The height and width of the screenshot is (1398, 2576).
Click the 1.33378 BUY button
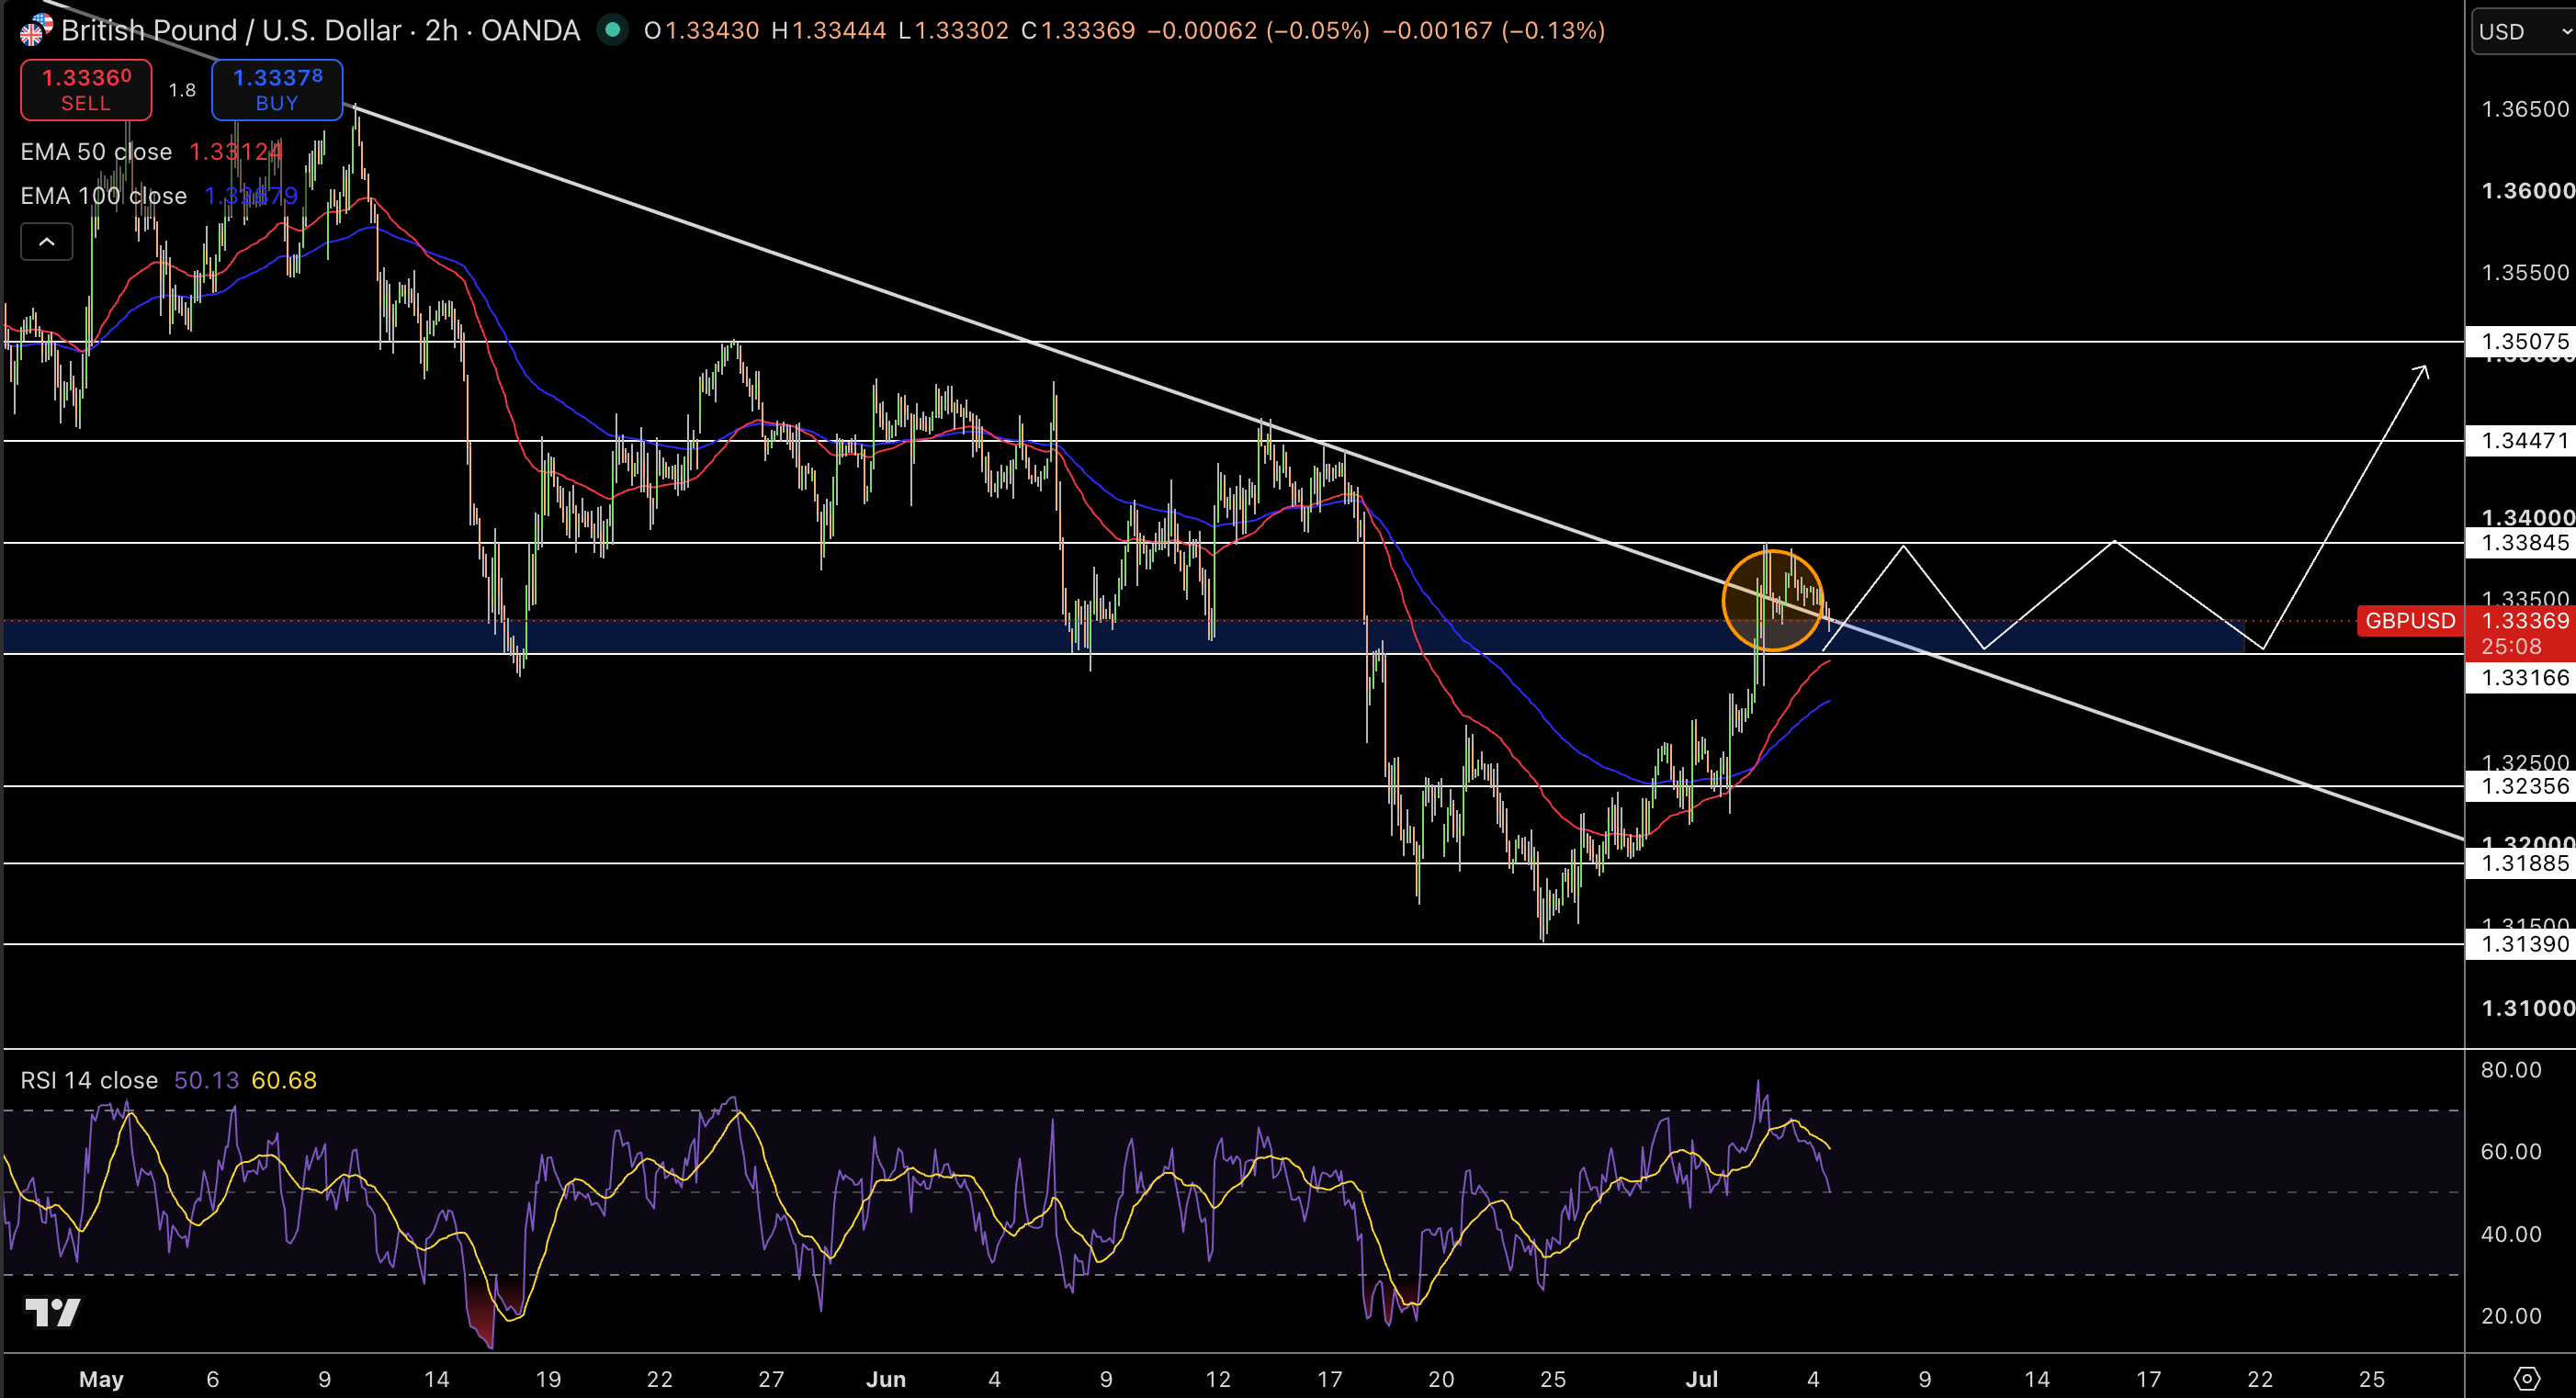pos(277,89)
